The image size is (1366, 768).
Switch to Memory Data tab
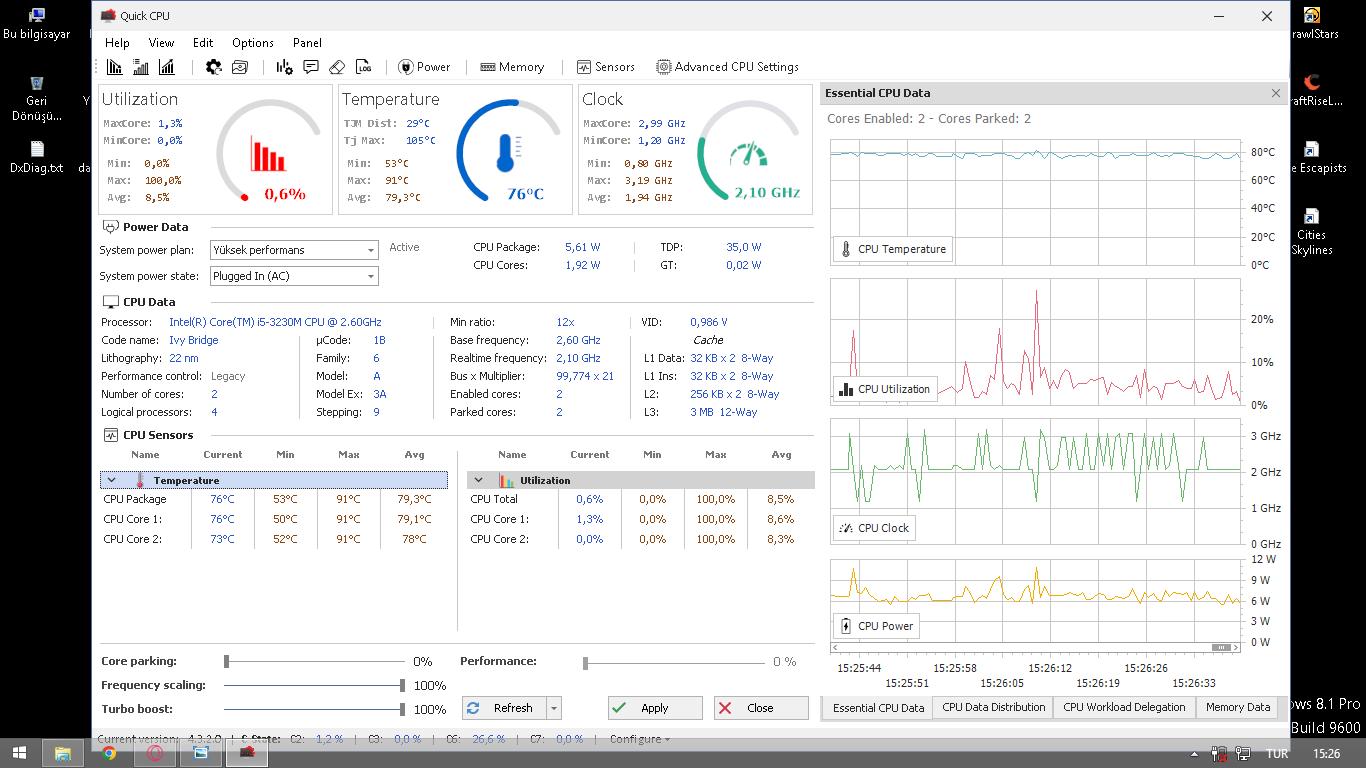[1238, 707]
